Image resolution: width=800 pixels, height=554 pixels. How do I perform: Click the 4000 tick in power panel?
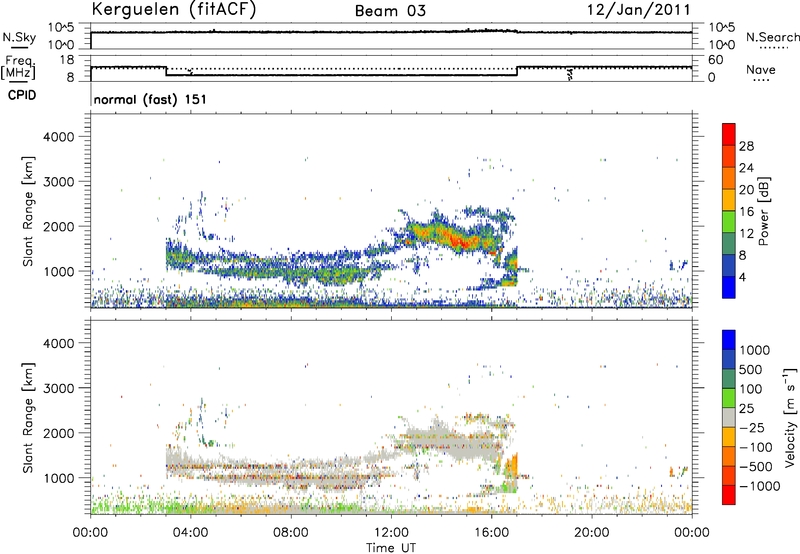(58, 137)
